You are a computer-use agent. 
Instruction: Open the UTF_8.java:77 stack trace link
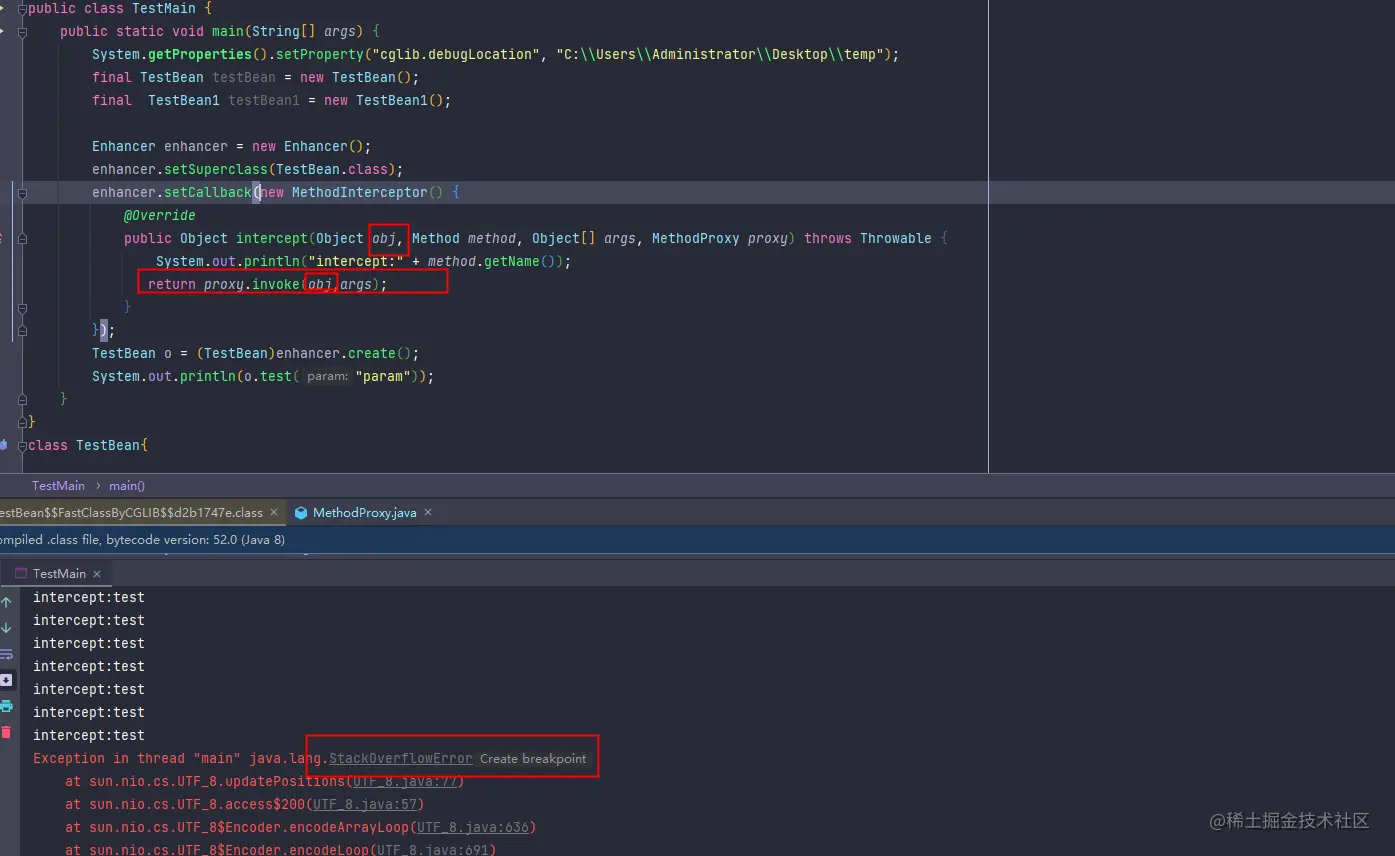[x=404, y=782]
